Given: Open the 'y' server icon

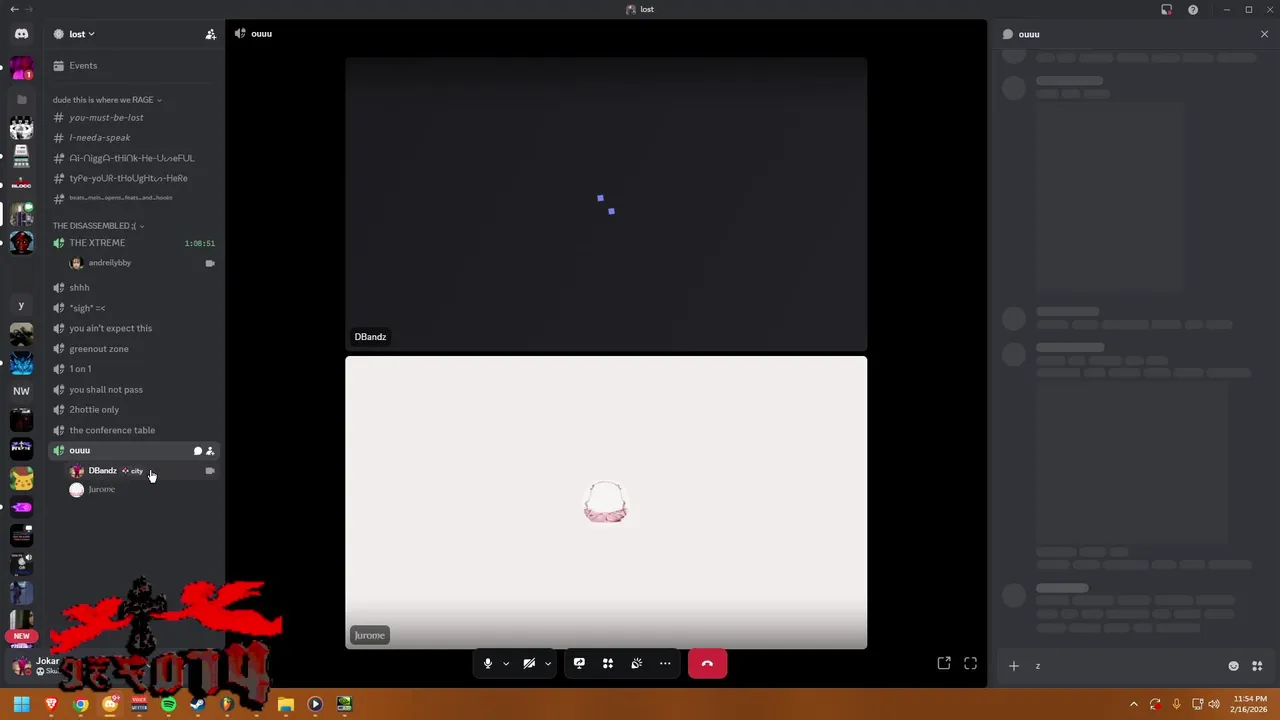Looking at the screenshot, I should (21, 306).
